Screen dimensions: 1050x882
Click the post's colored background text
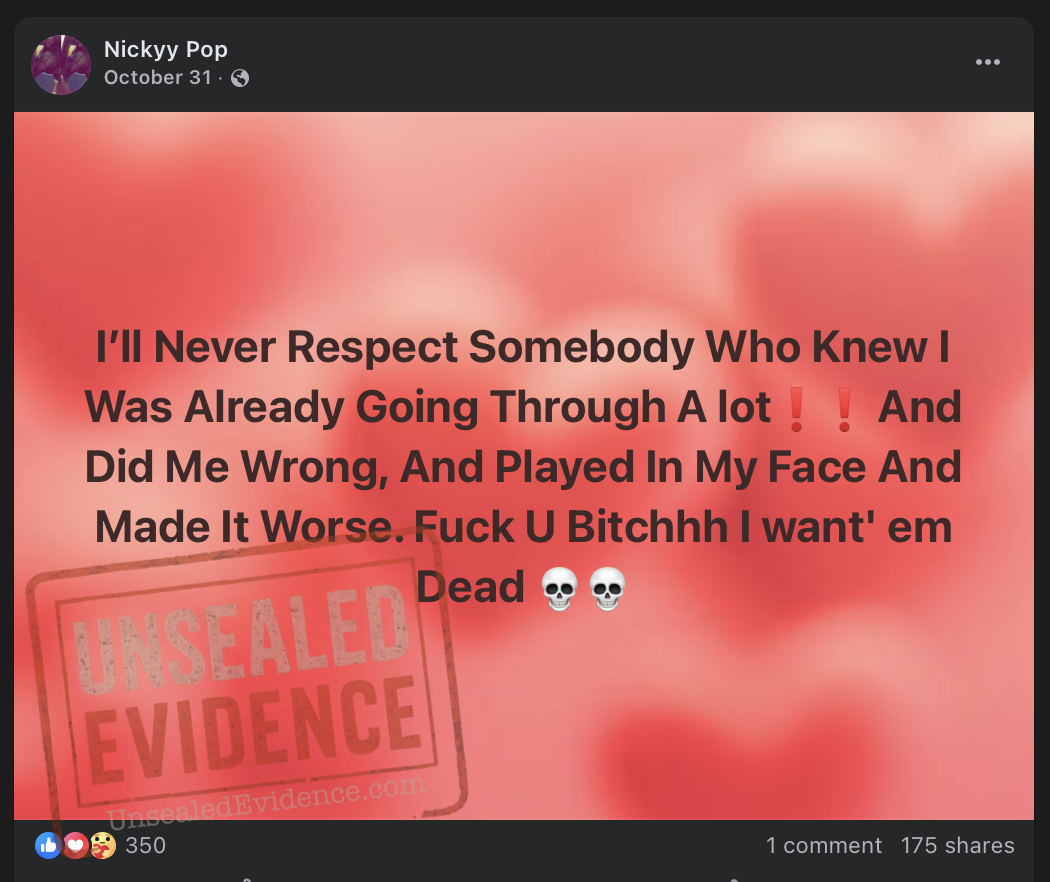pos(523,467)
